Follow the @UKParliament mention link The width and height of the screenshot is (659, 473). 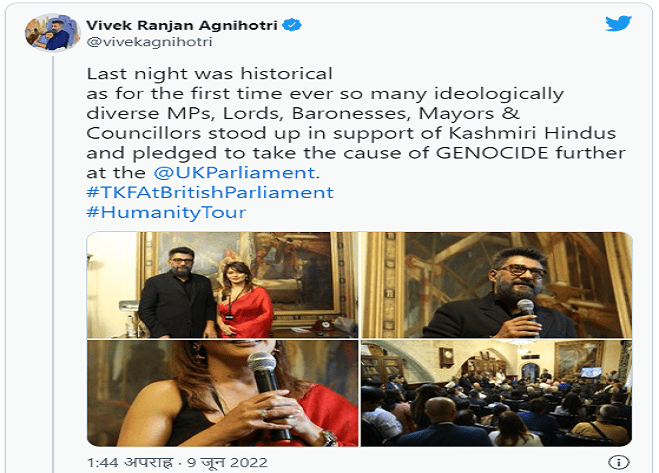[234, 173]
